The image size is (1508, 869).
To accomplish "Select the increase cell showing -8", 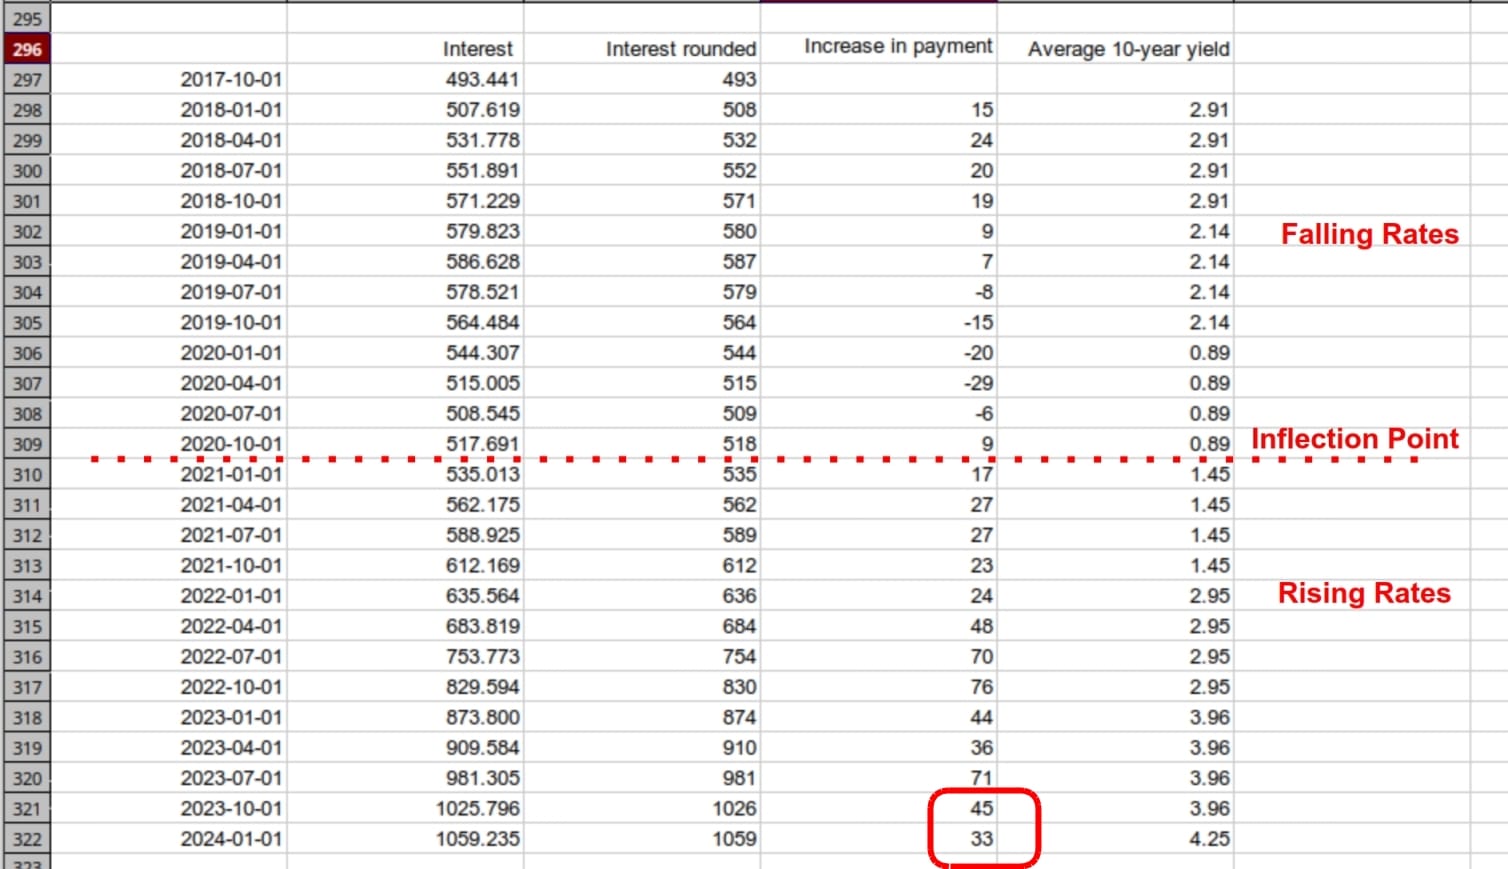I will pyautogui.click(x=879, y=292).
